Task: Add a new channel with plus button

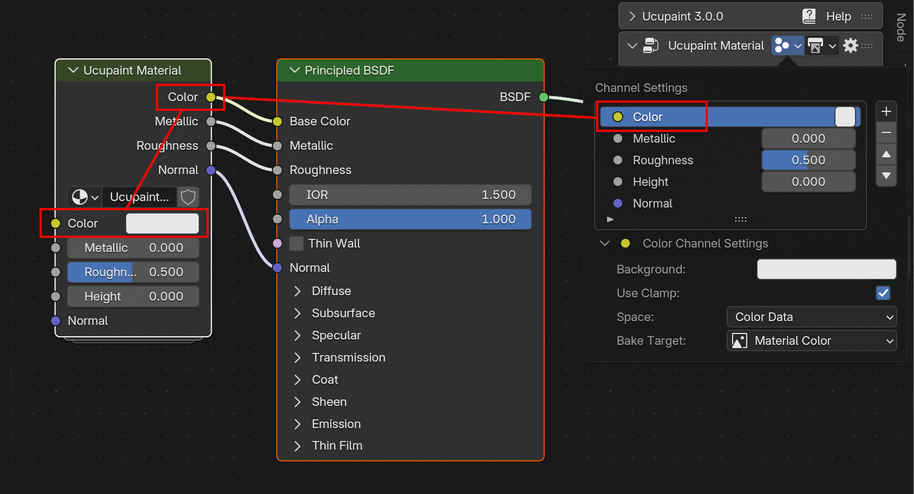Action: (x=886, y=111)
